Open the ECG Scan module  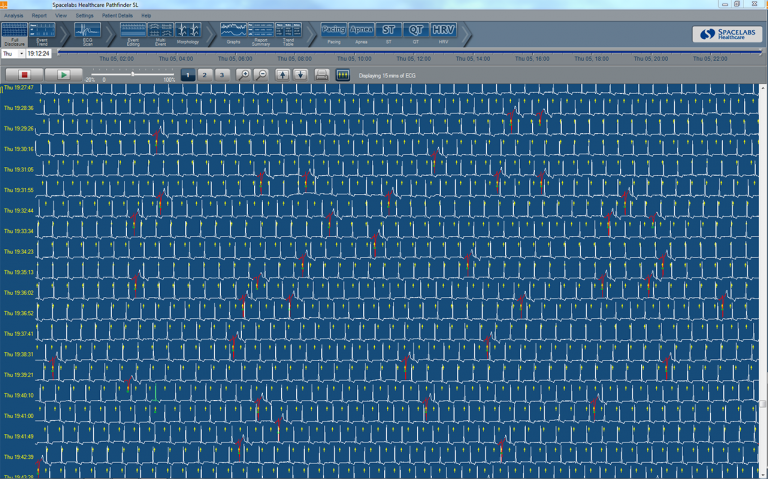point(87,34)
